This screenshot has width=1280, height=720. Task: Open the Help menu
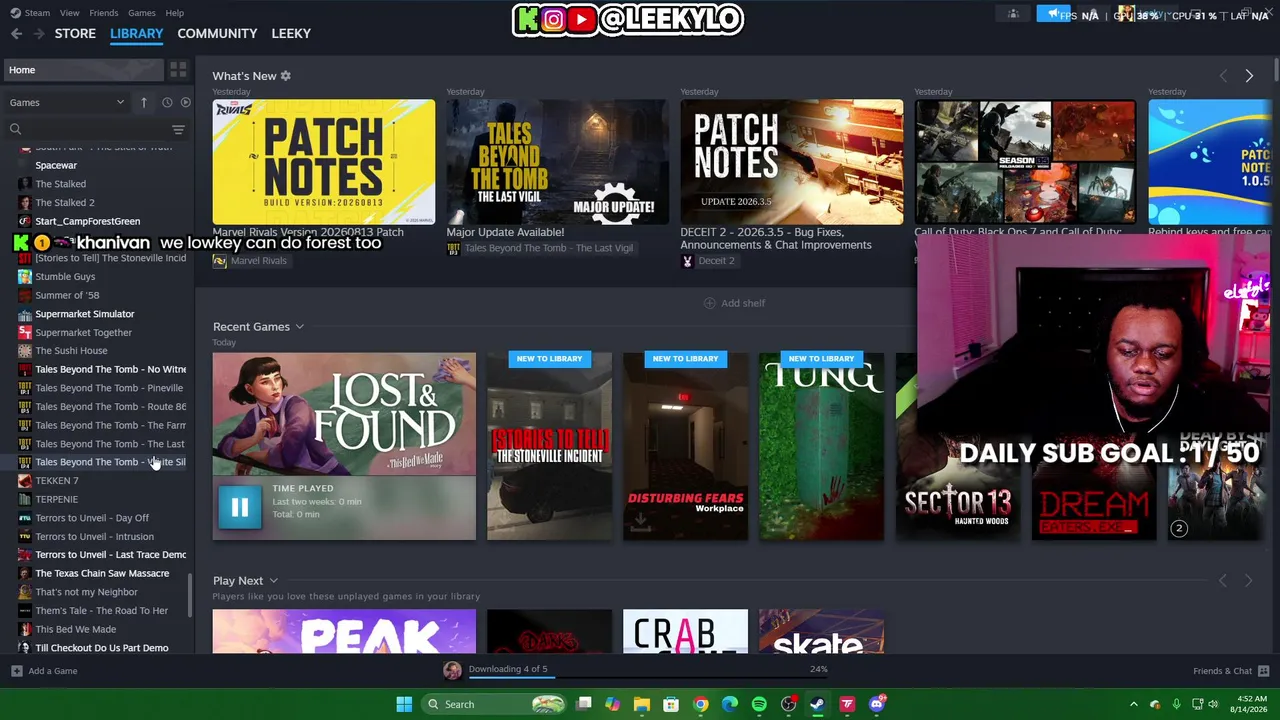174,13
